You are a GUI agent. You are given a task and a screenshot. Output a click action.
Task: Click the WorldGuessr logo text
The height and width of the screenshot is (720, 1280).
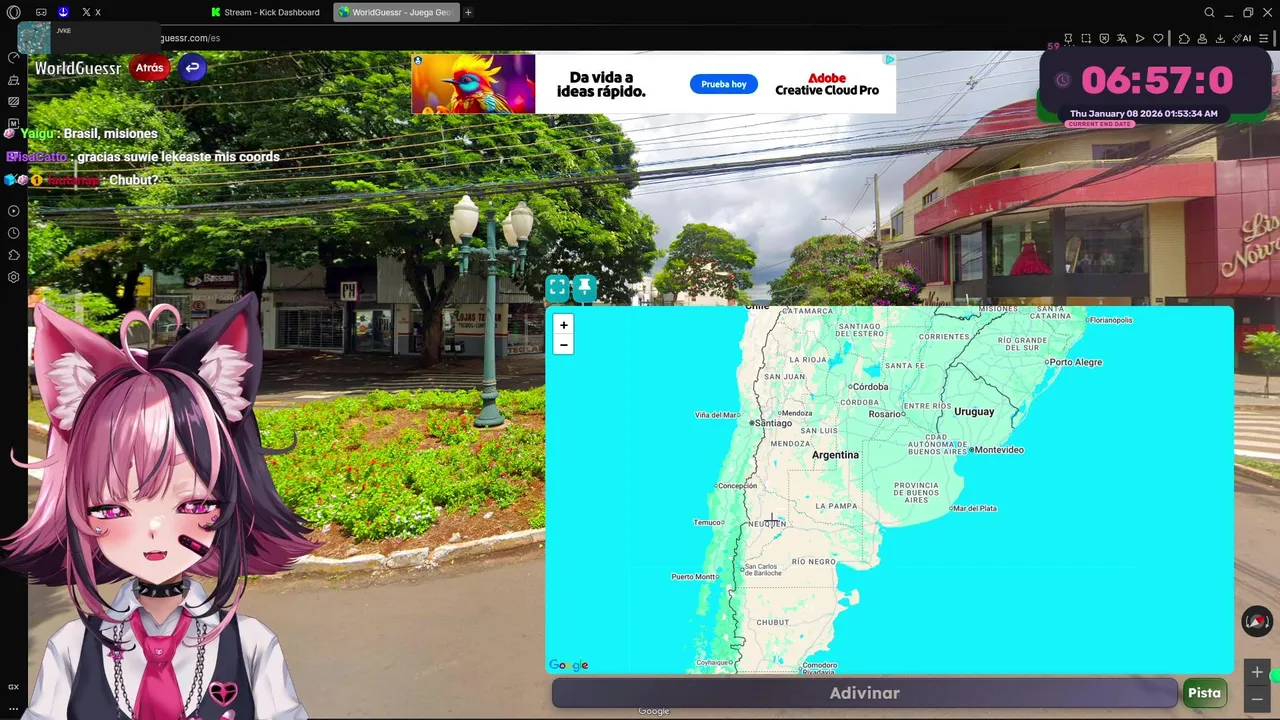78,68
